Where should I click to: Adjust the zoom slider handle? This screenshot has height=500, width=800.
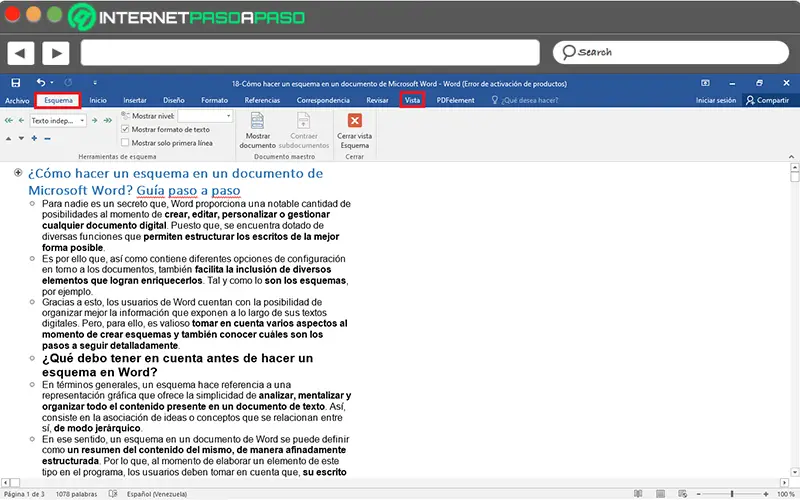[732, 494]
